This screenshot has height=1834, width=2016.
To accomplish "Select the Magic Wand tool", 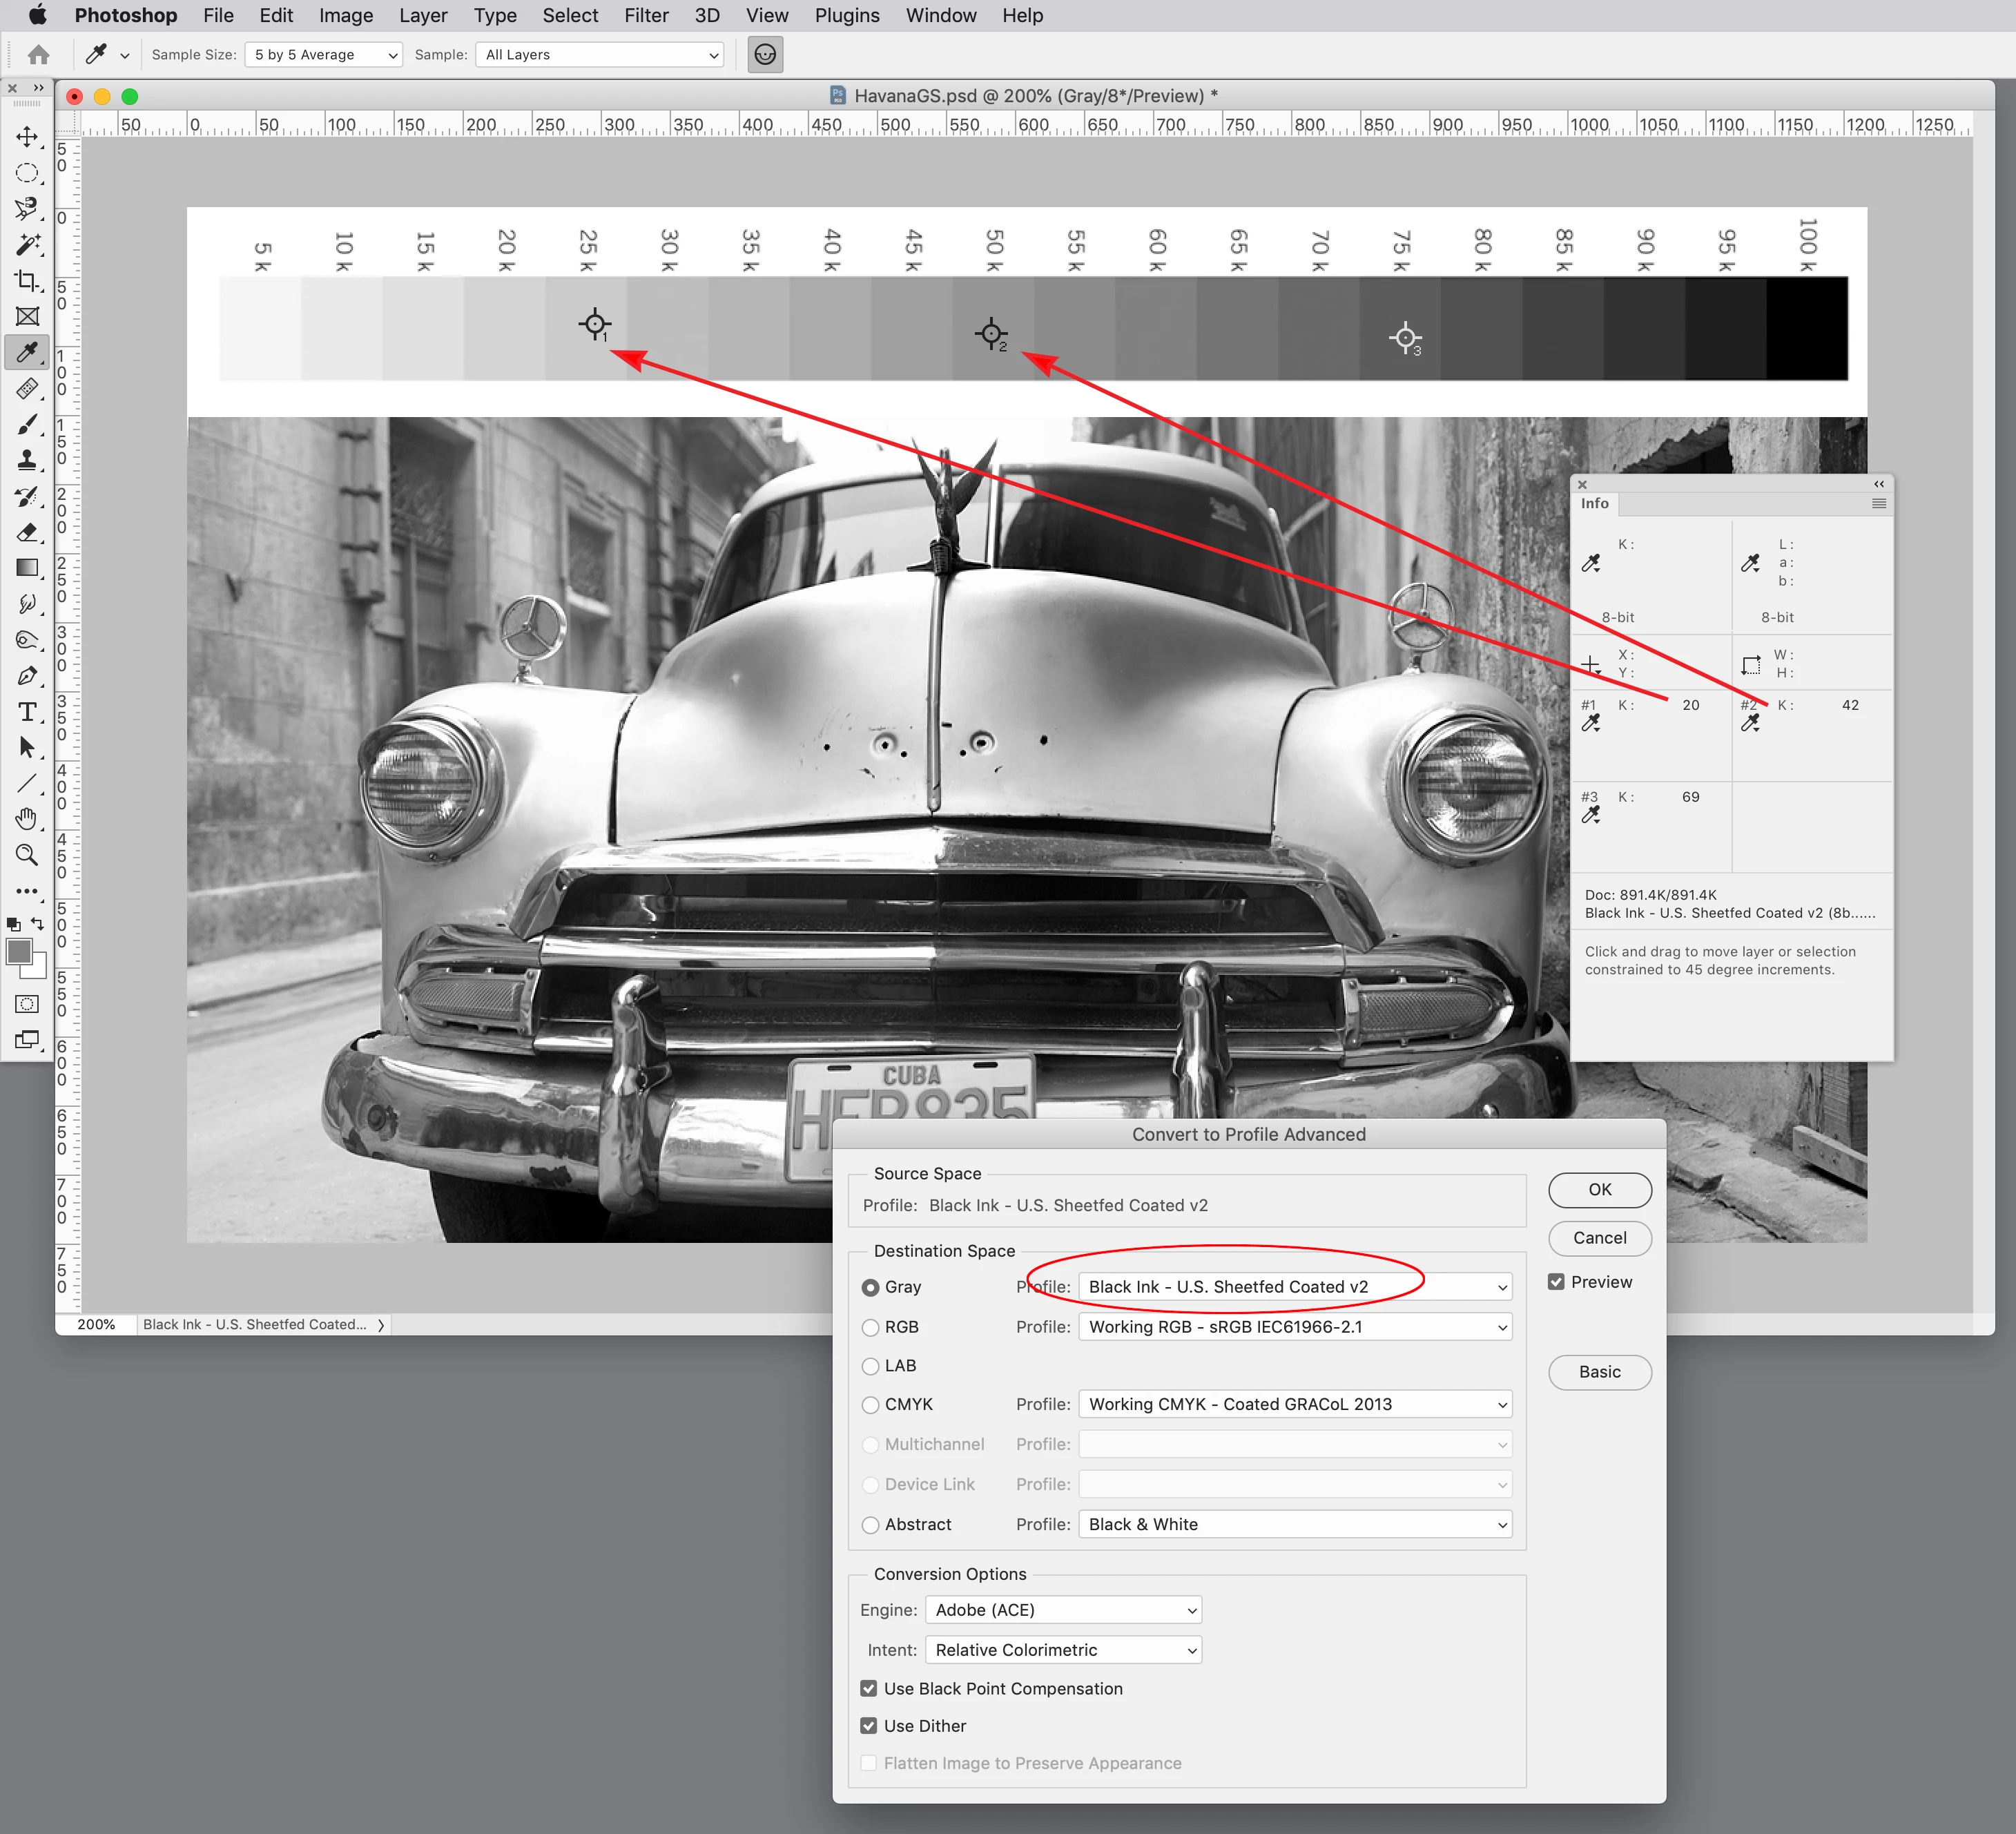I will pos(27,245).
